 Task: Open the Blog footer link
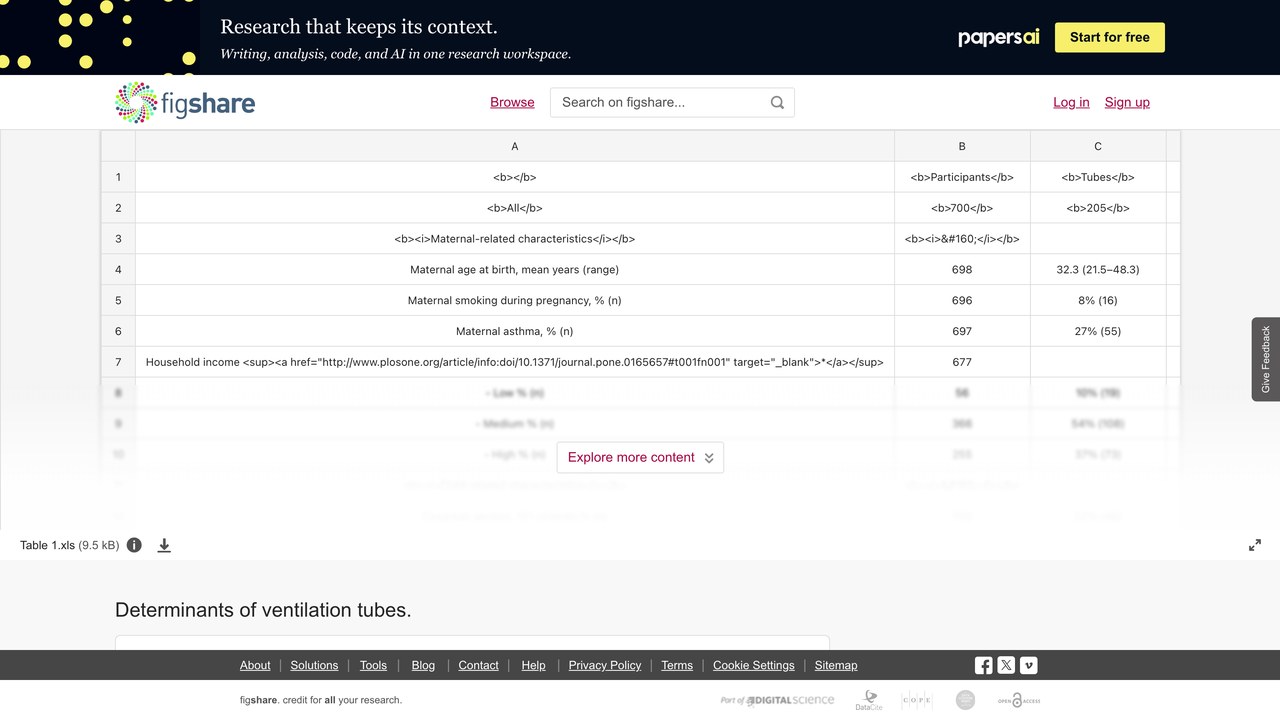[x=423, y=665]
